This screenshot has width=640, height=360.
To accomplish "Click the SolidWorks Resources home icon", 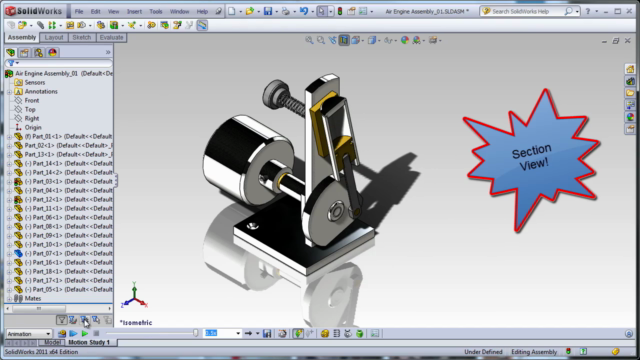I will [630, 69].
